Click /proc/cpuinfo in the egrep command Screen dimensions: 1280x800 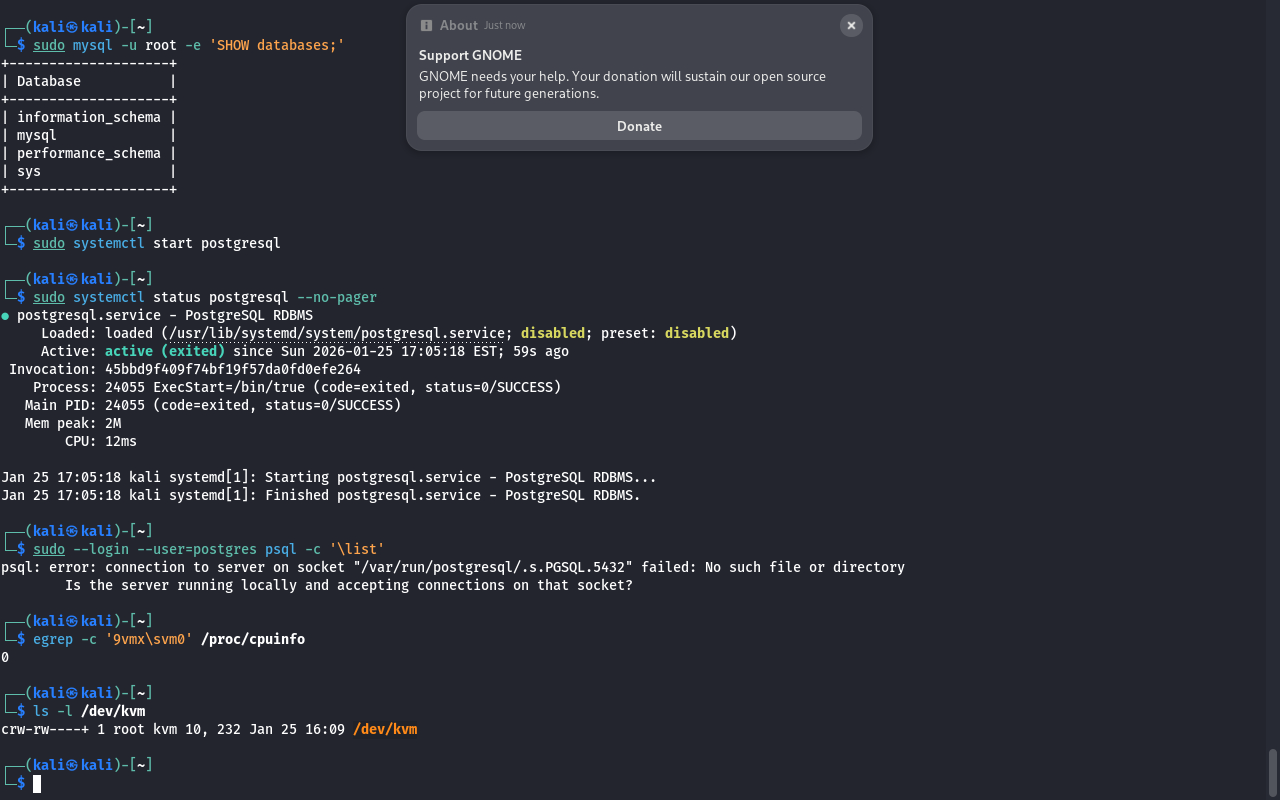(252, 639)
